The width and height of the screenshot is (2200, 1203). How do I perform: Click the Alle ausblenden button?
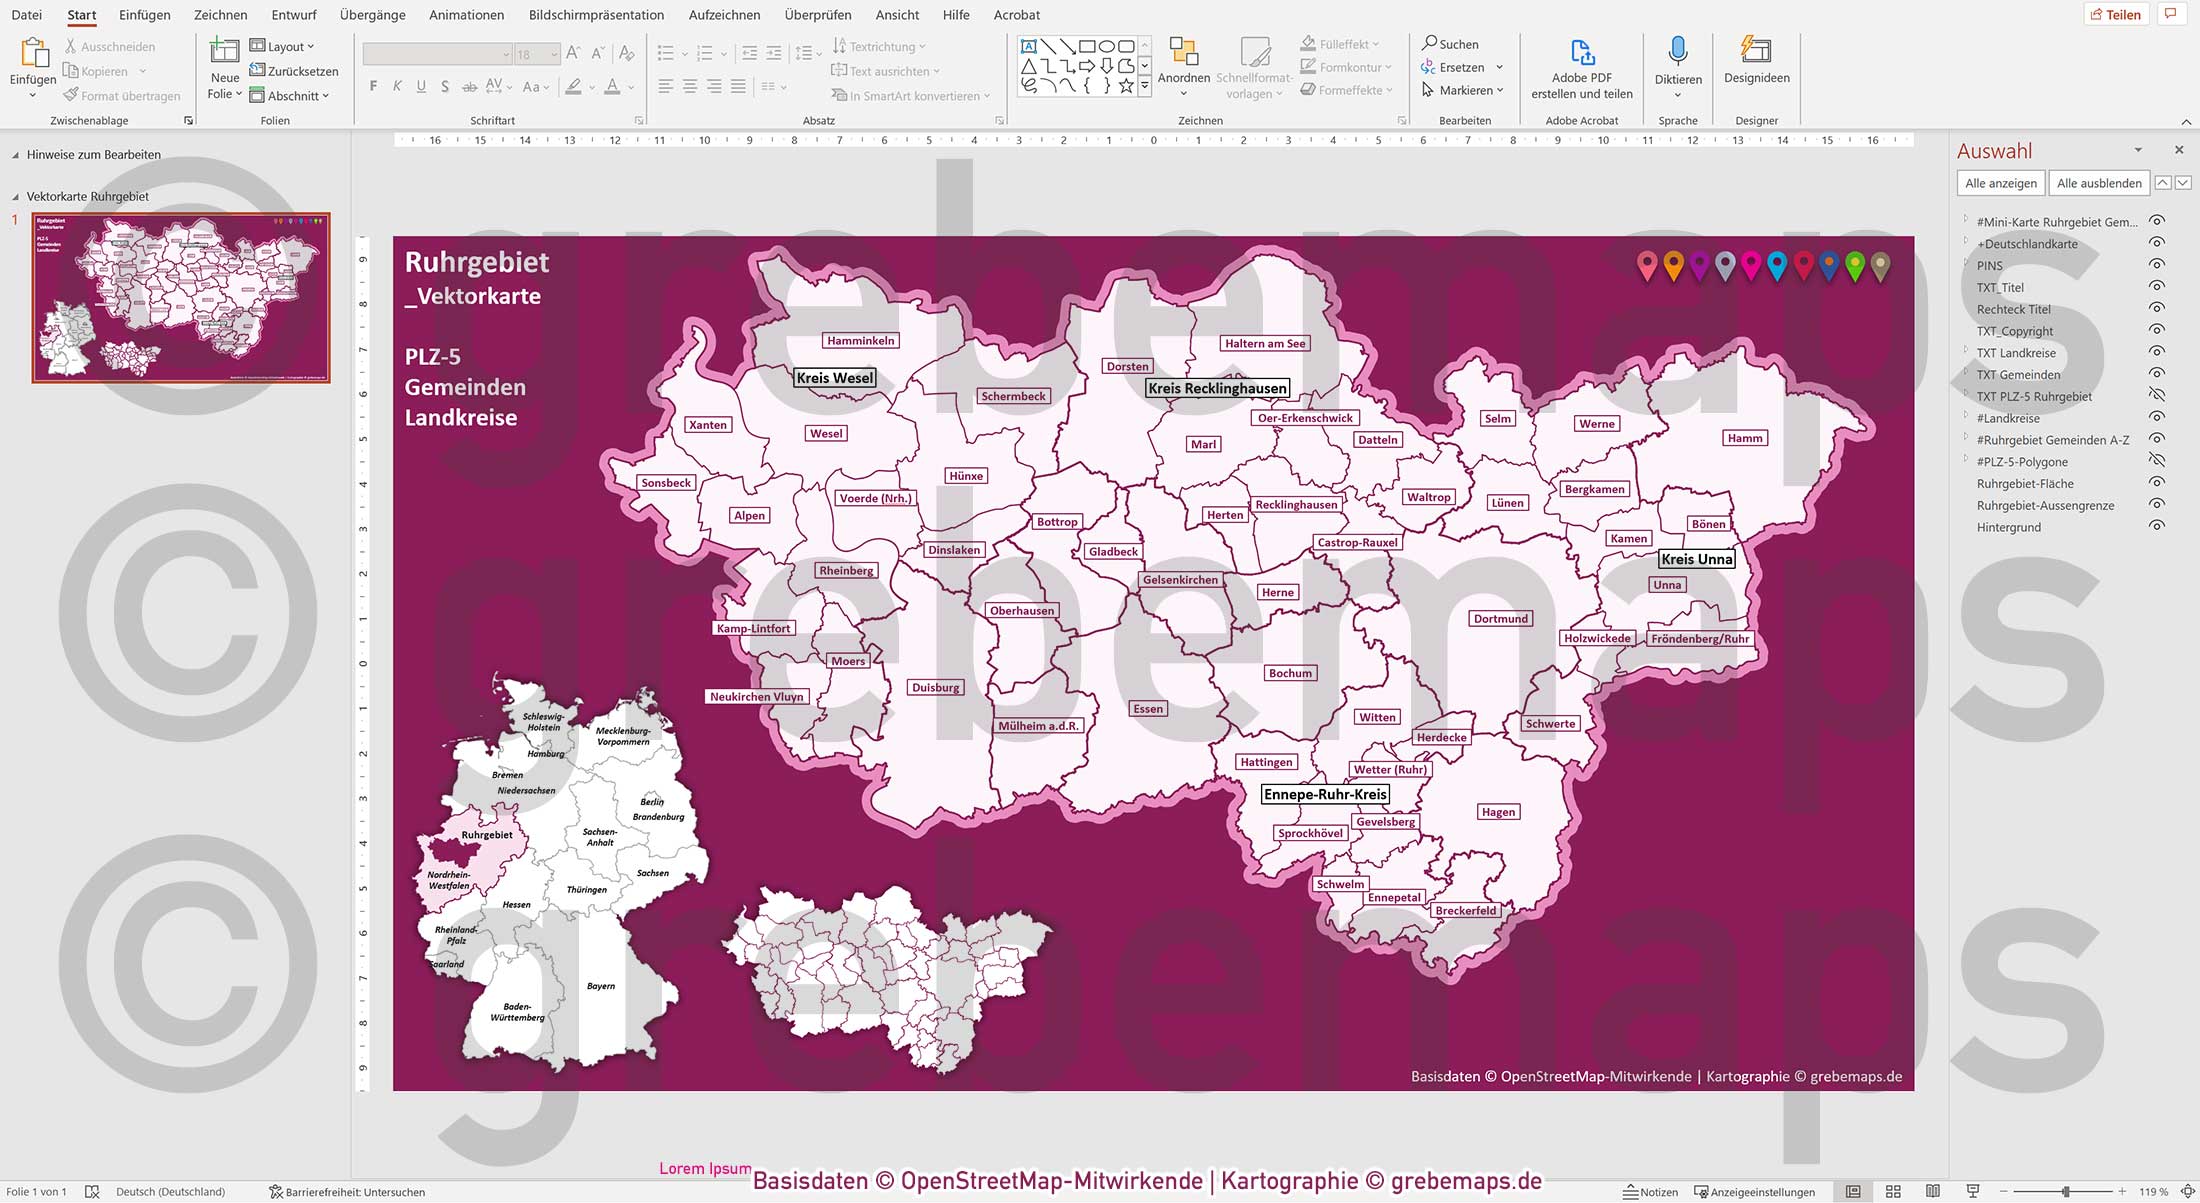2098,183
